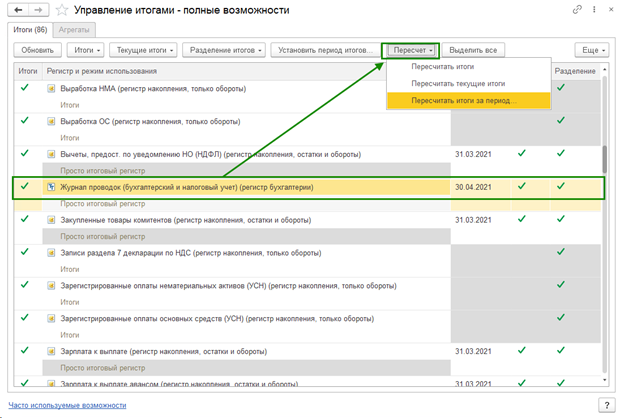Choose Пересчитать итоги за период menu item
The height and width of the screenshot is (418, 624).
coord(469,101)
